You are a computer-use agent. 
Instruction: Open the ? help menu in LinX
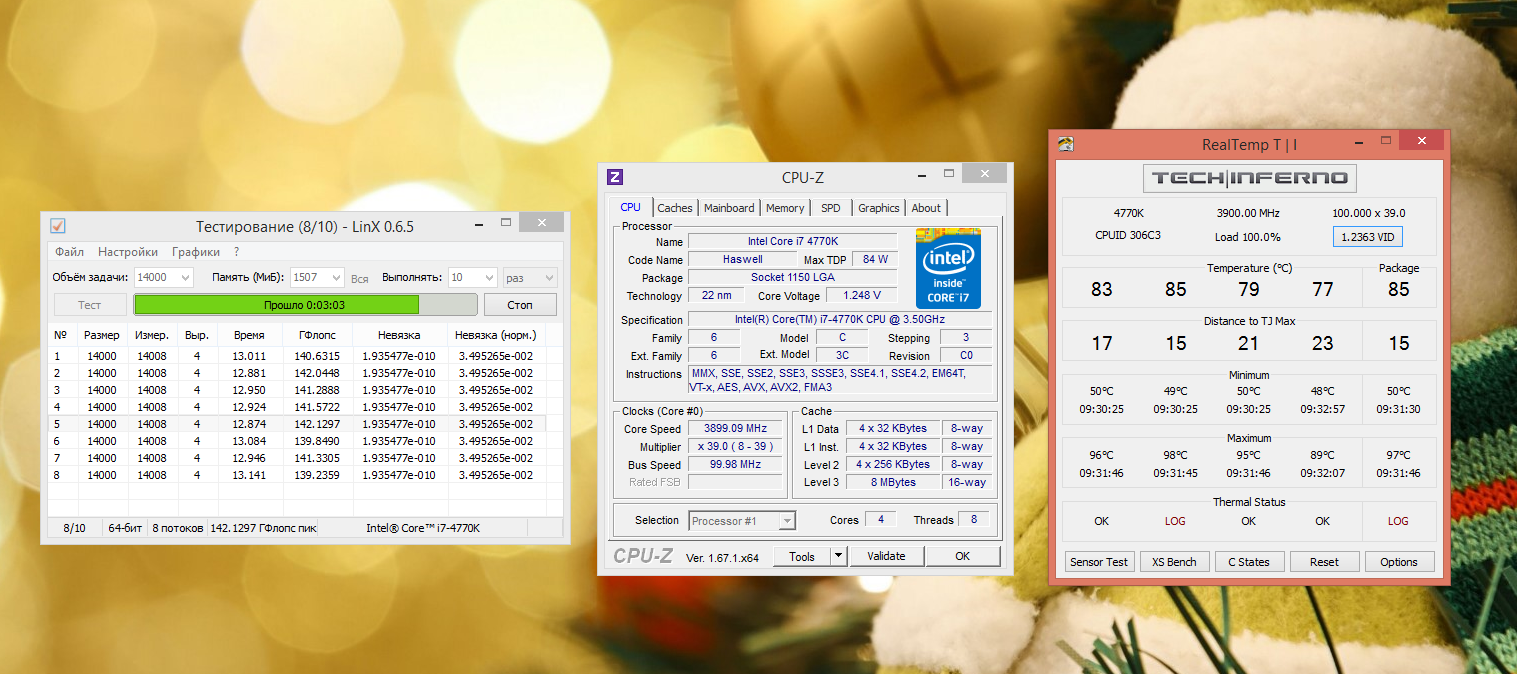pos(236,252)
